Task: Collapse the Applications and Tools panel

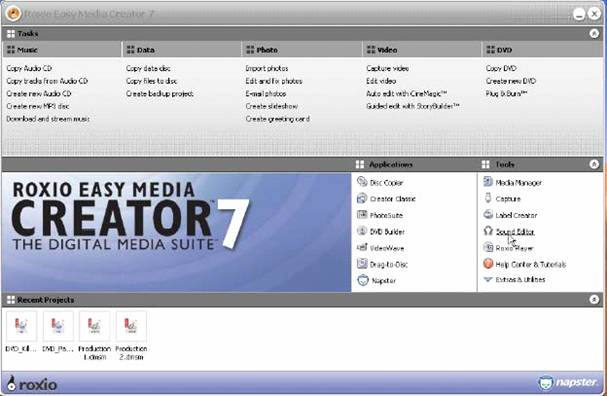Action: 594,164
